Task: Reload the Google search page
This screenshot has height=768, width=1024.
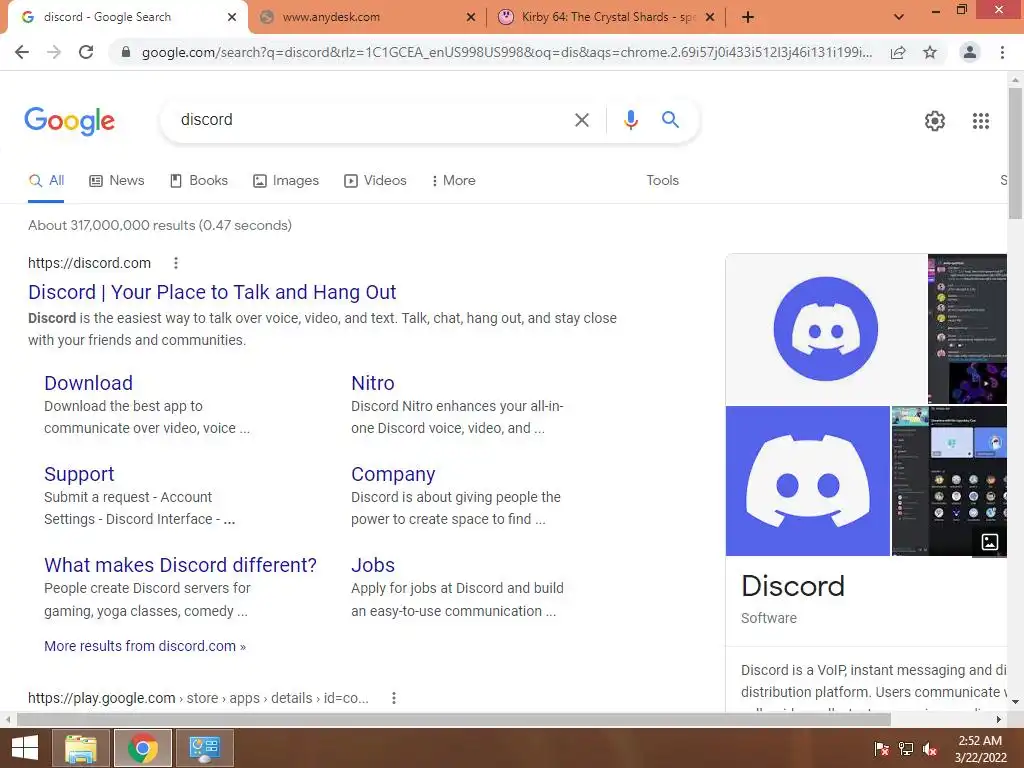Action: (86, 52)
